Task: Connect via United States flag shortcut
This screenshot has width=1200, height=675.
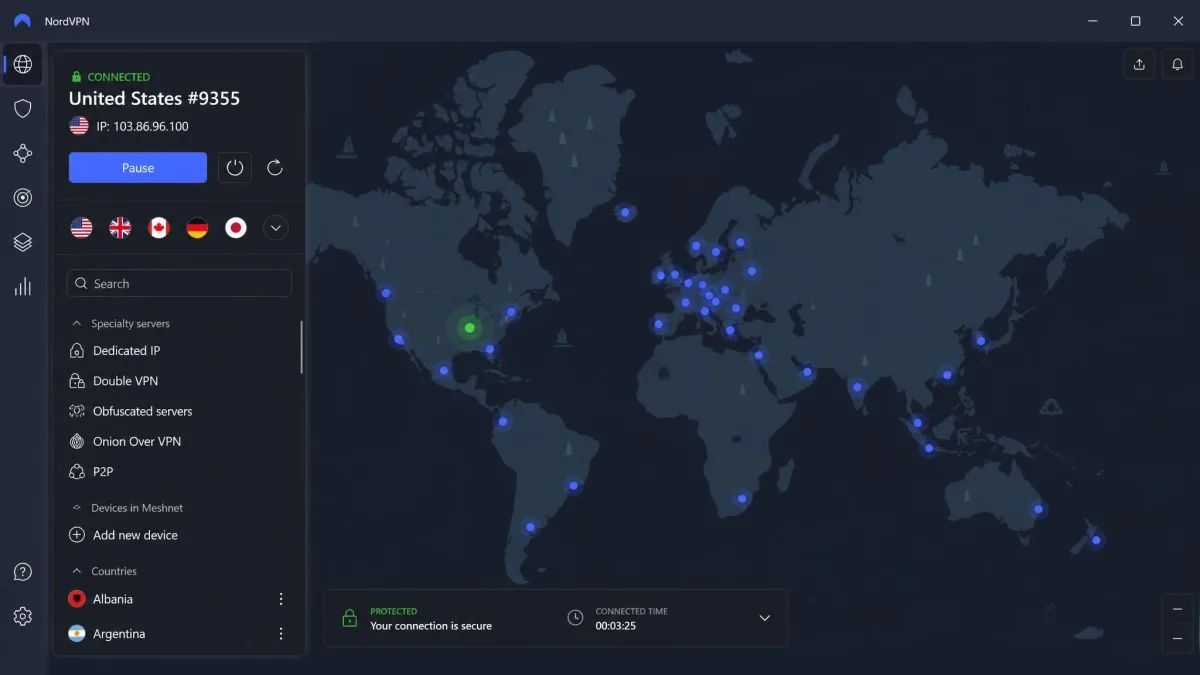Action: click(x=81, y=228)
